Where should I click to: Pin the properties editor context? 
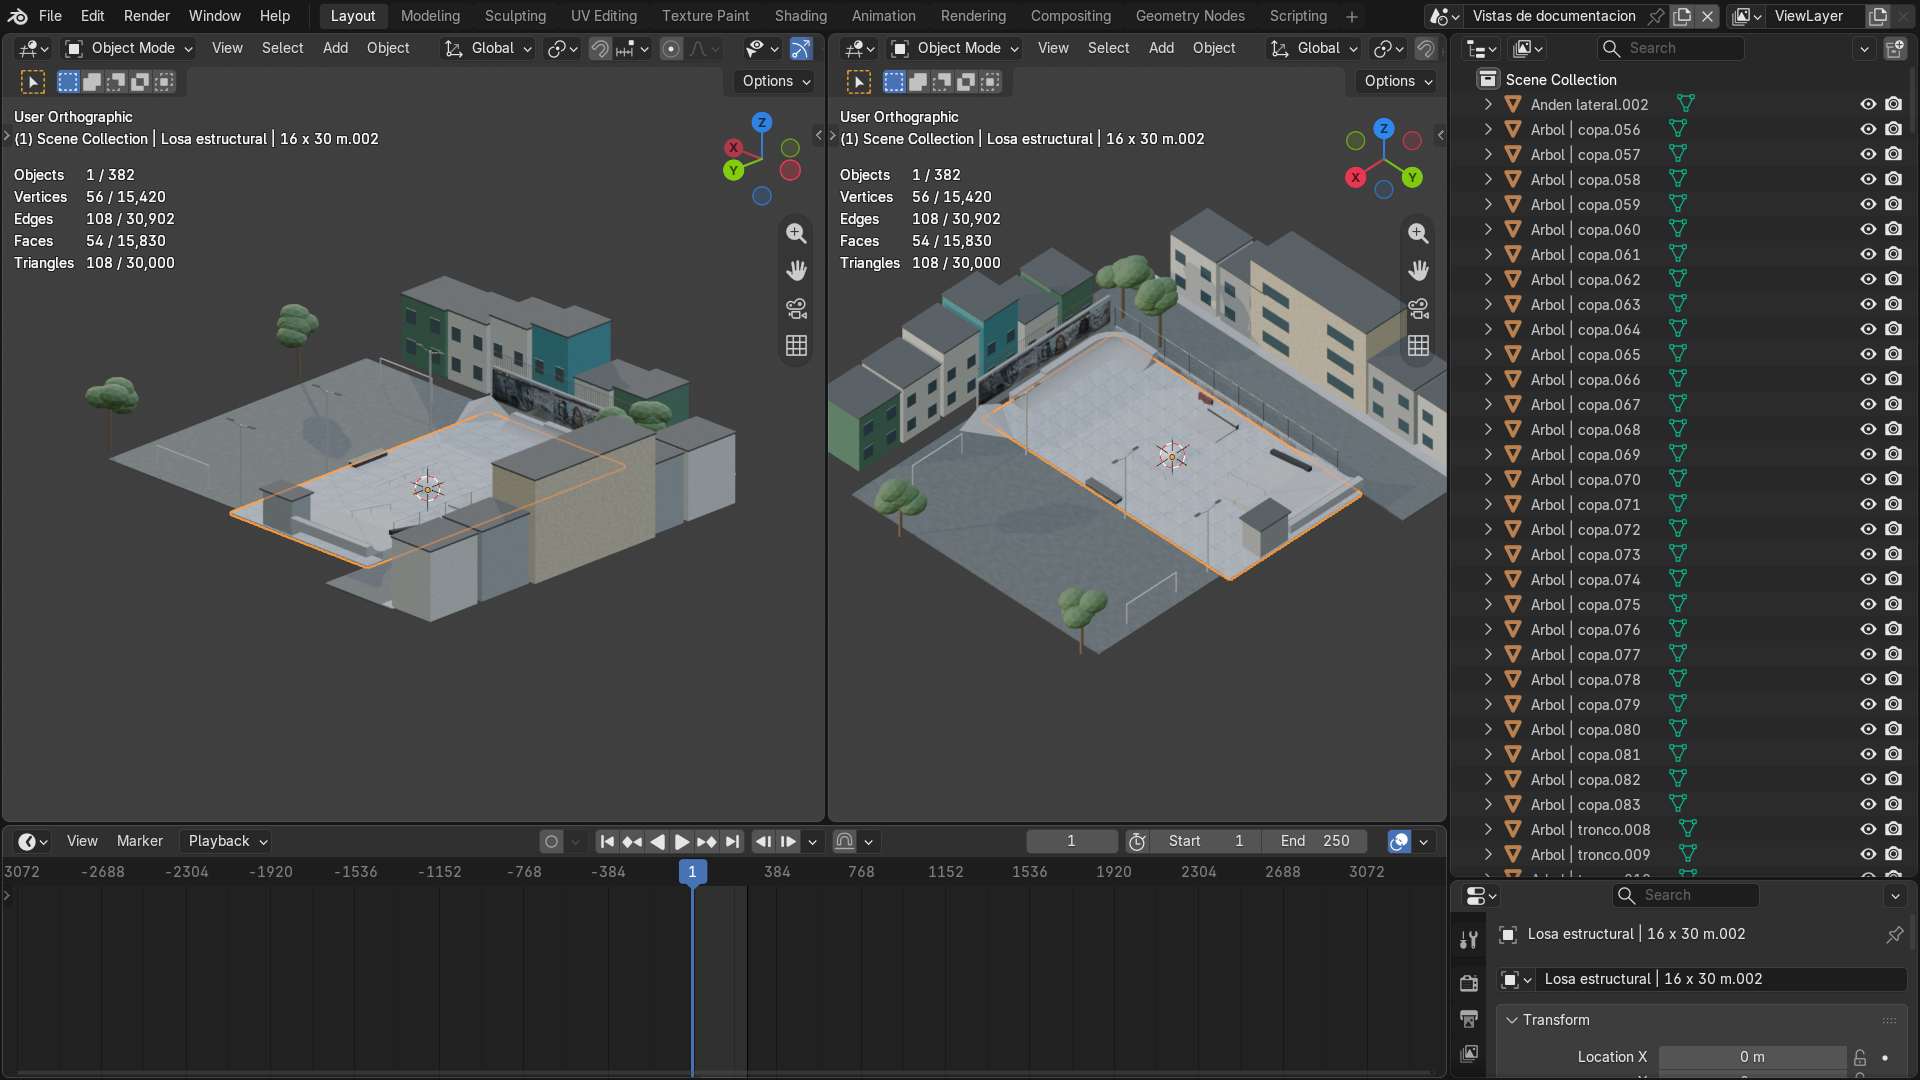[x=1895, y=934]
